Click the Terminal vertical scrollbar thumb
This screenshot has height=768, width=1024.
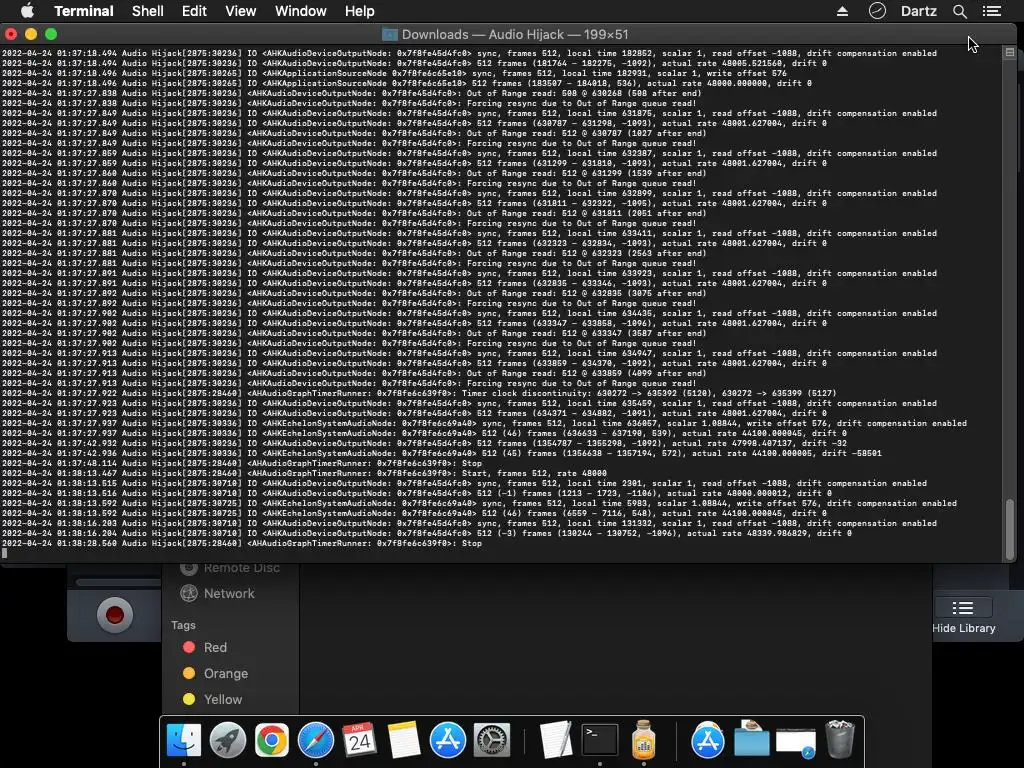1010,529
